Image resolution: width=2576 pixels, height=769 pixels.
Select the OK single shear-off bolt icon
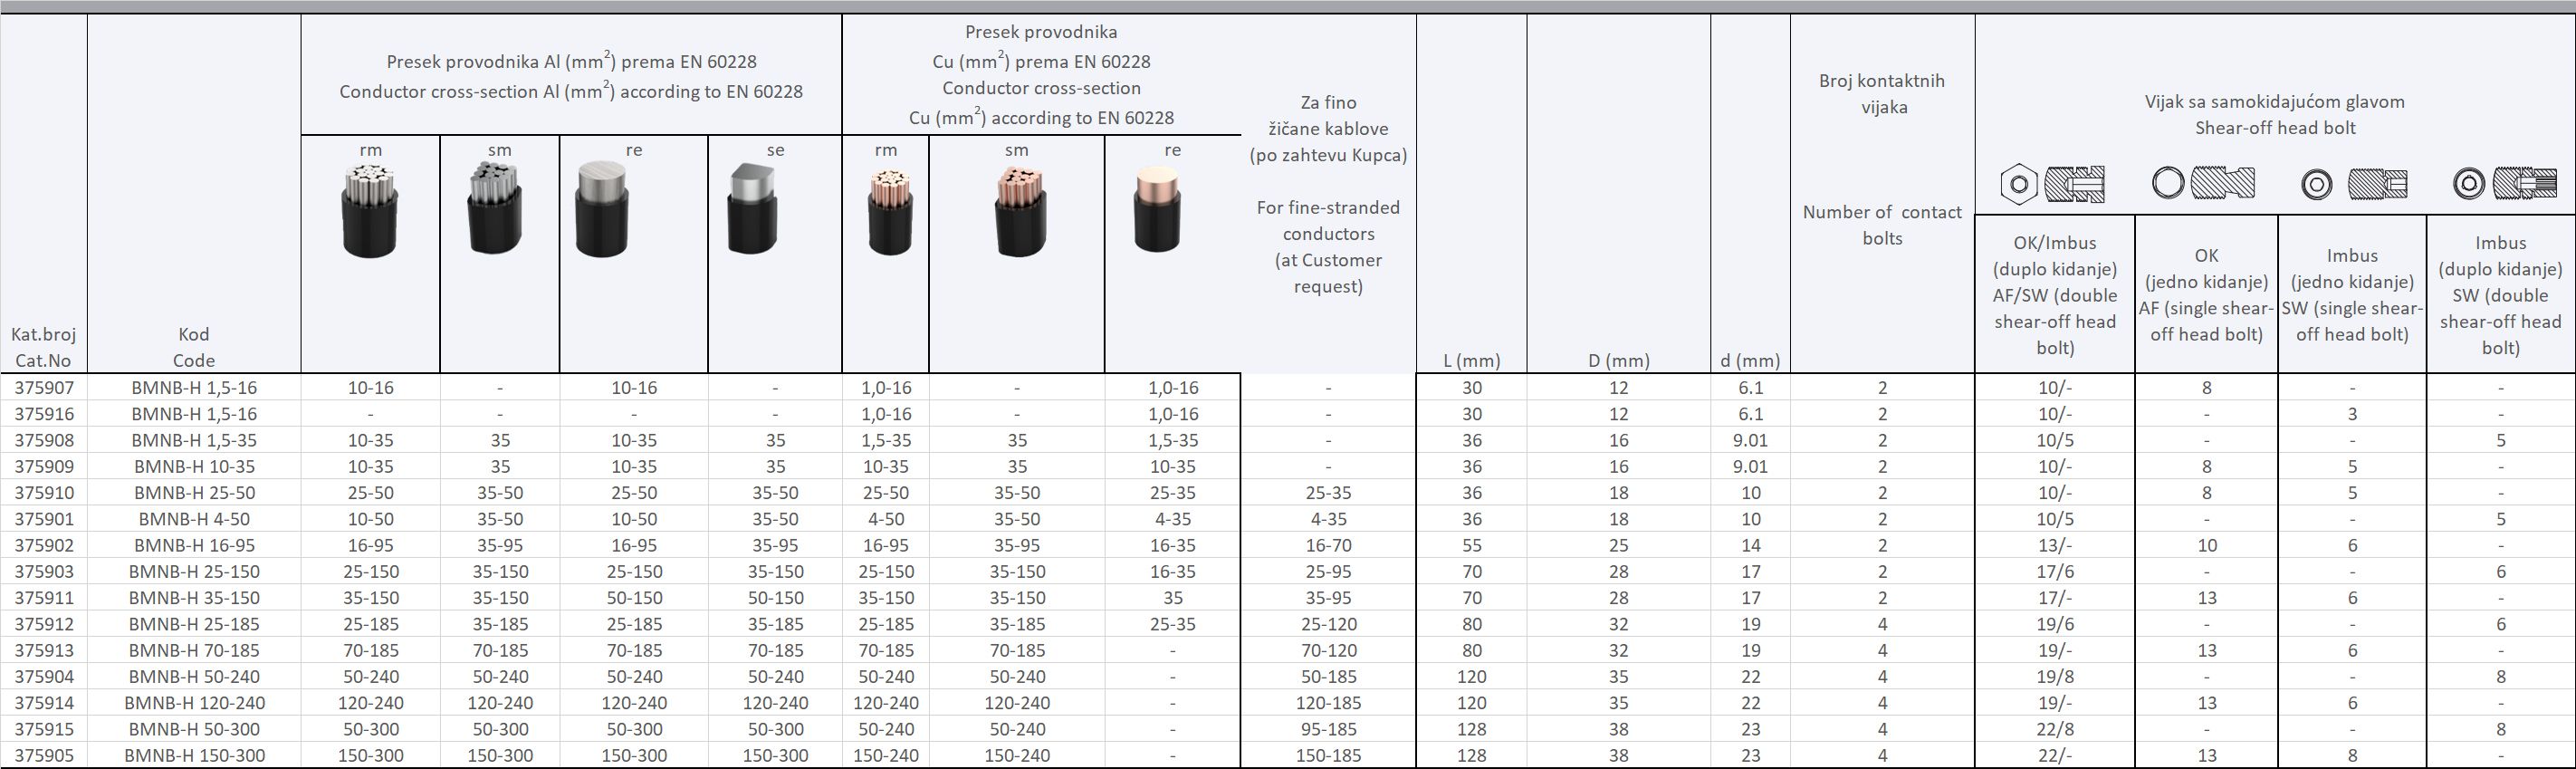pos(2204,183)
